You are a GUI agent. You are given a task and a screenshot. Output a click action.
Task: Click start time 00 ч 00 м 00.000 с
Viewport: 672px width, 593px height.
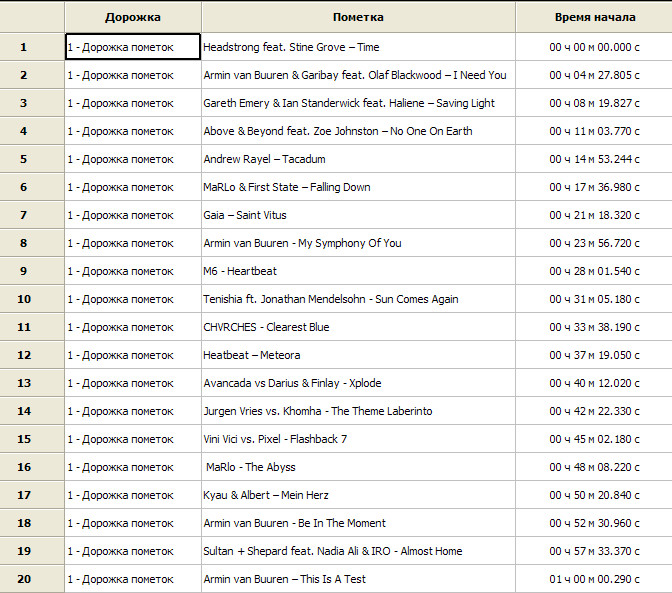pyautogui.click(x=594, y=47)
